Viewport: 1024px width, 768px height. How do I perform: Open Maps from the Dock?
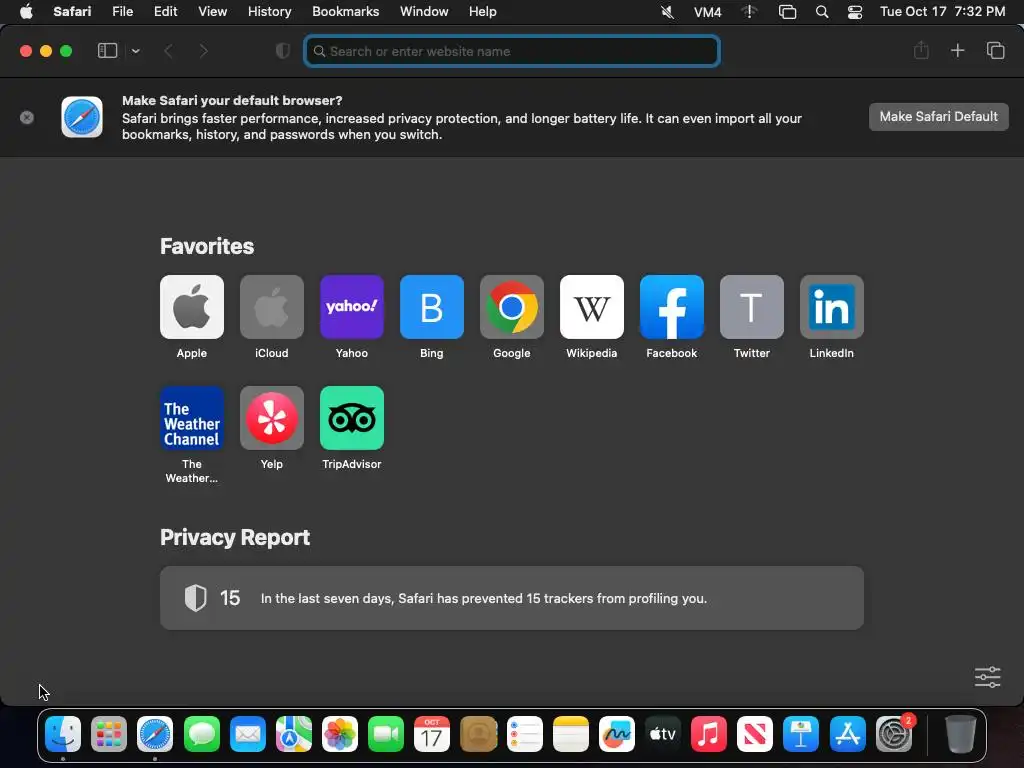click(x=294, y=734)
